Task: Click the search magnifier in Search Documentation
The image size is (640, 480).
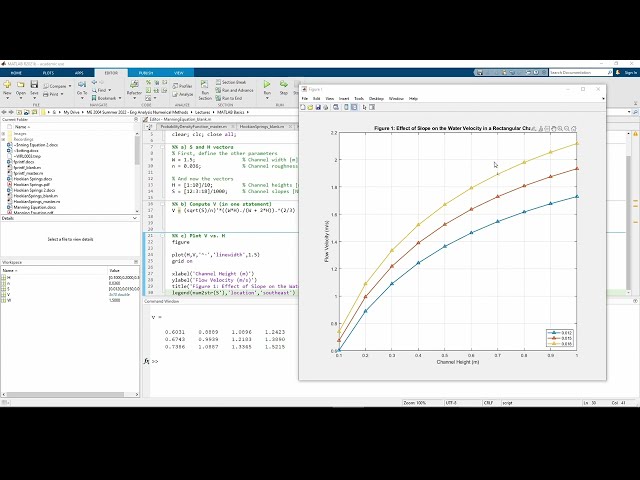Action: [610, 72]
